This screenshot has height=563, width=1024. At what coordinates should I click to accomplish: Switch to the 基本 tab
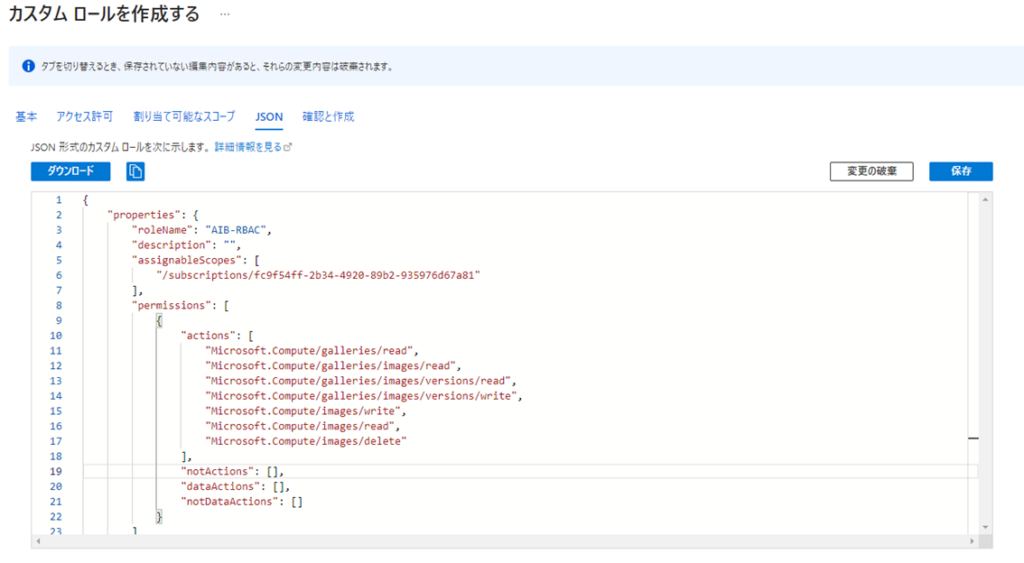click(26, 116)
